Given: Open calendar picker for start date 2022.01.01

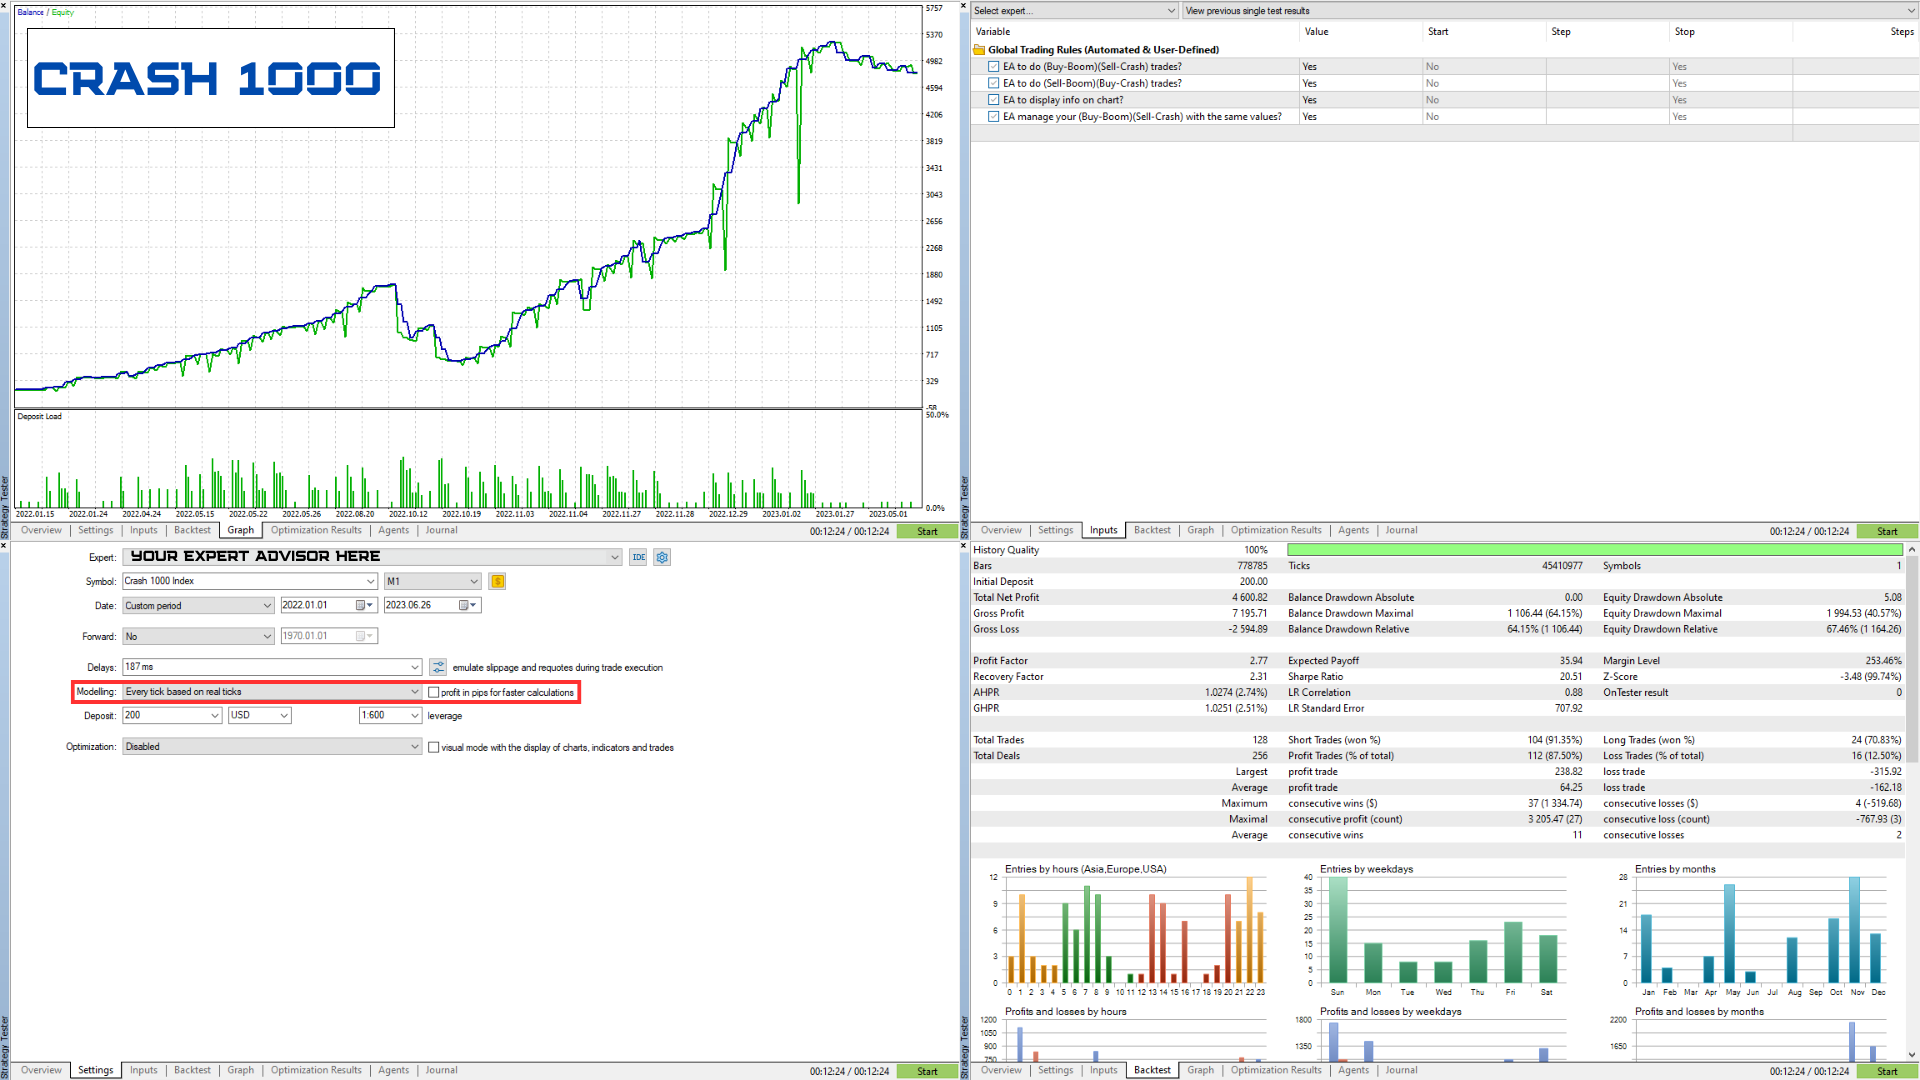Looking at the screenshot, I should 361,605.
